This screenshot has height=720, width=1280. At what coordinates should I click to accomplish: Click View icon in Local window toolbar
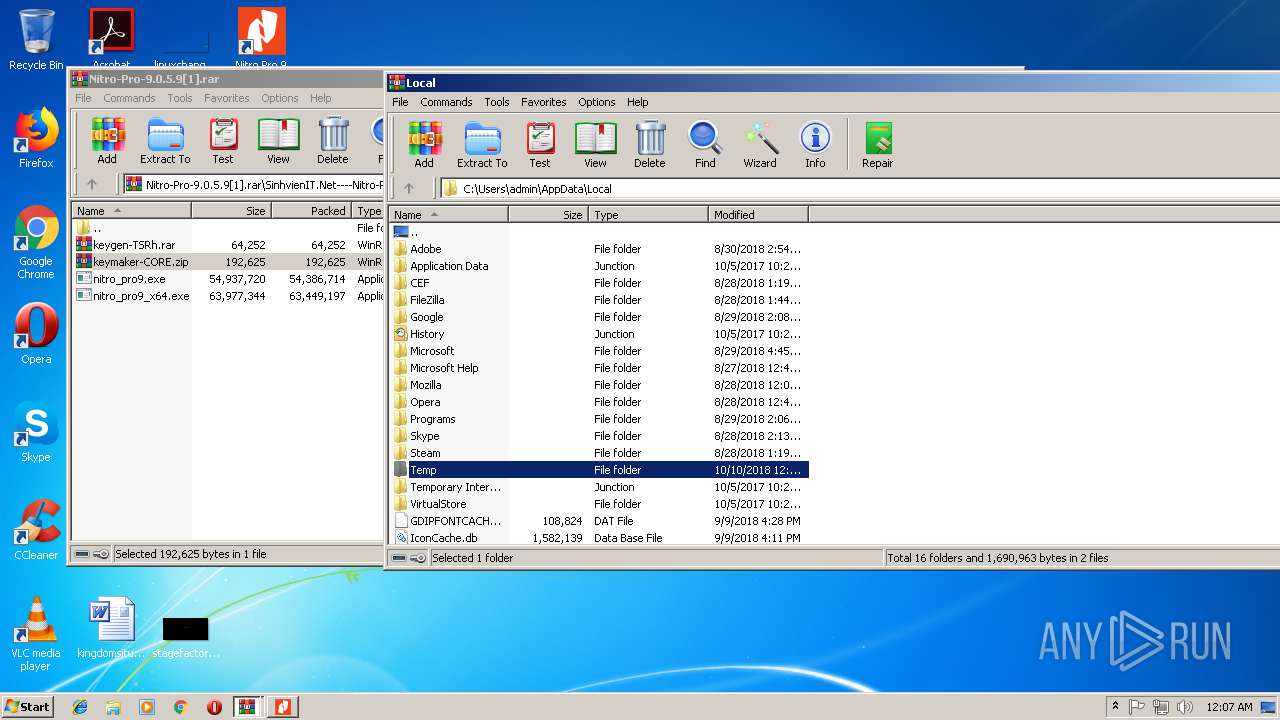[x=595, y=144]
